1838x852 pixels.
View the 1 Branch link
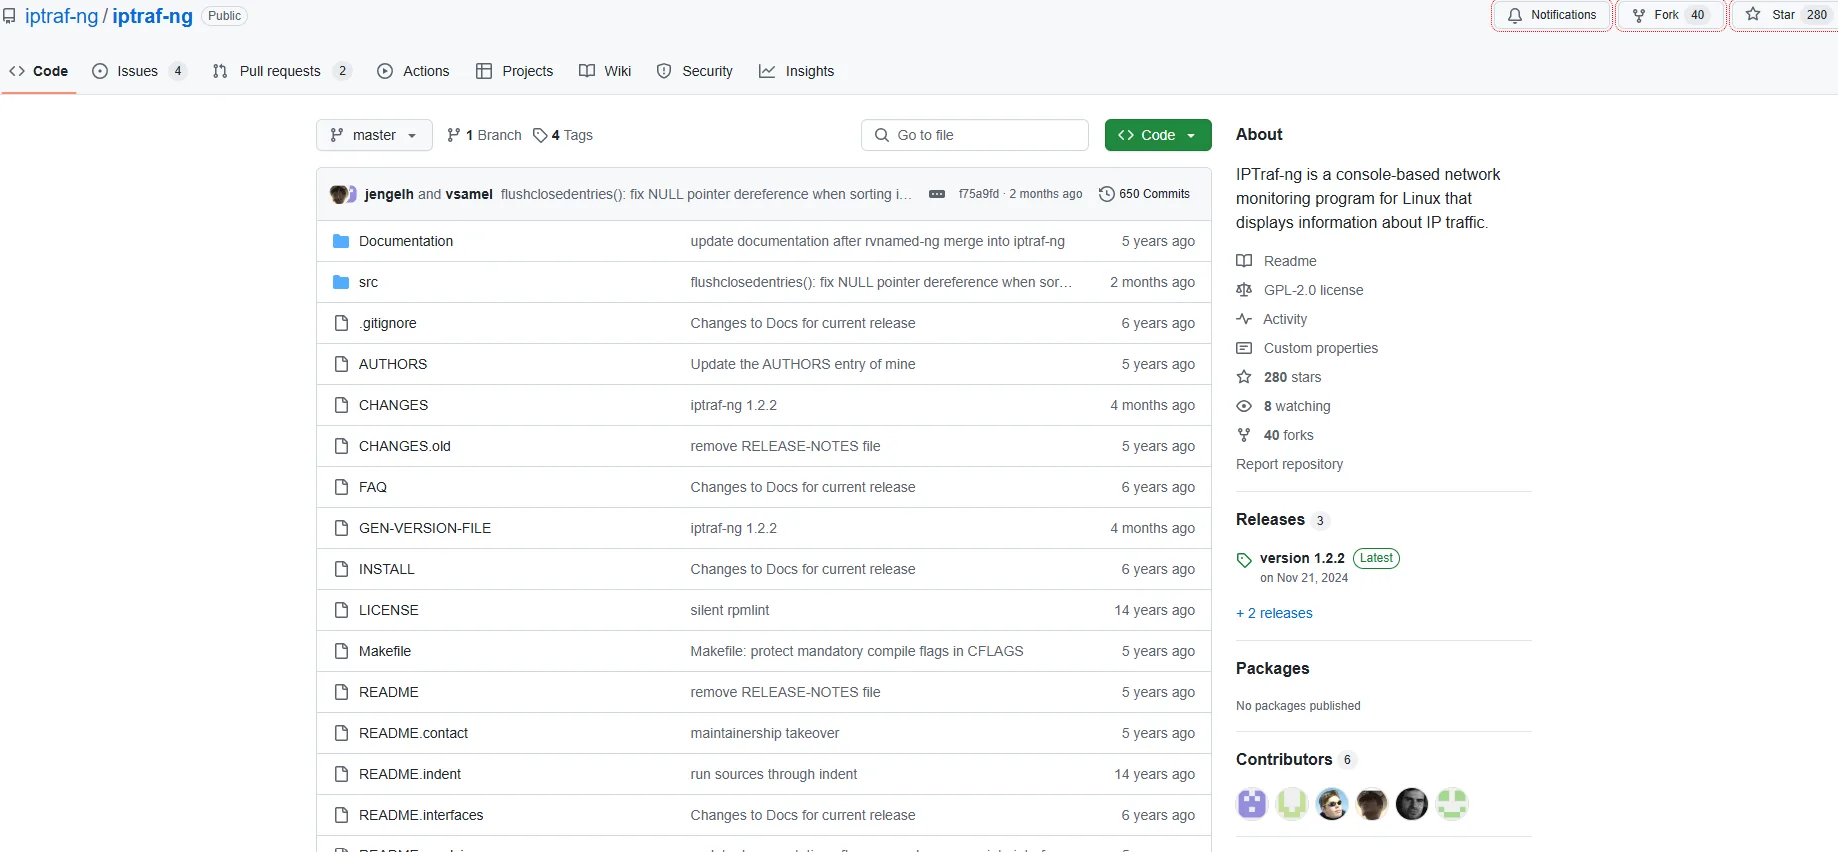(484, 135)
